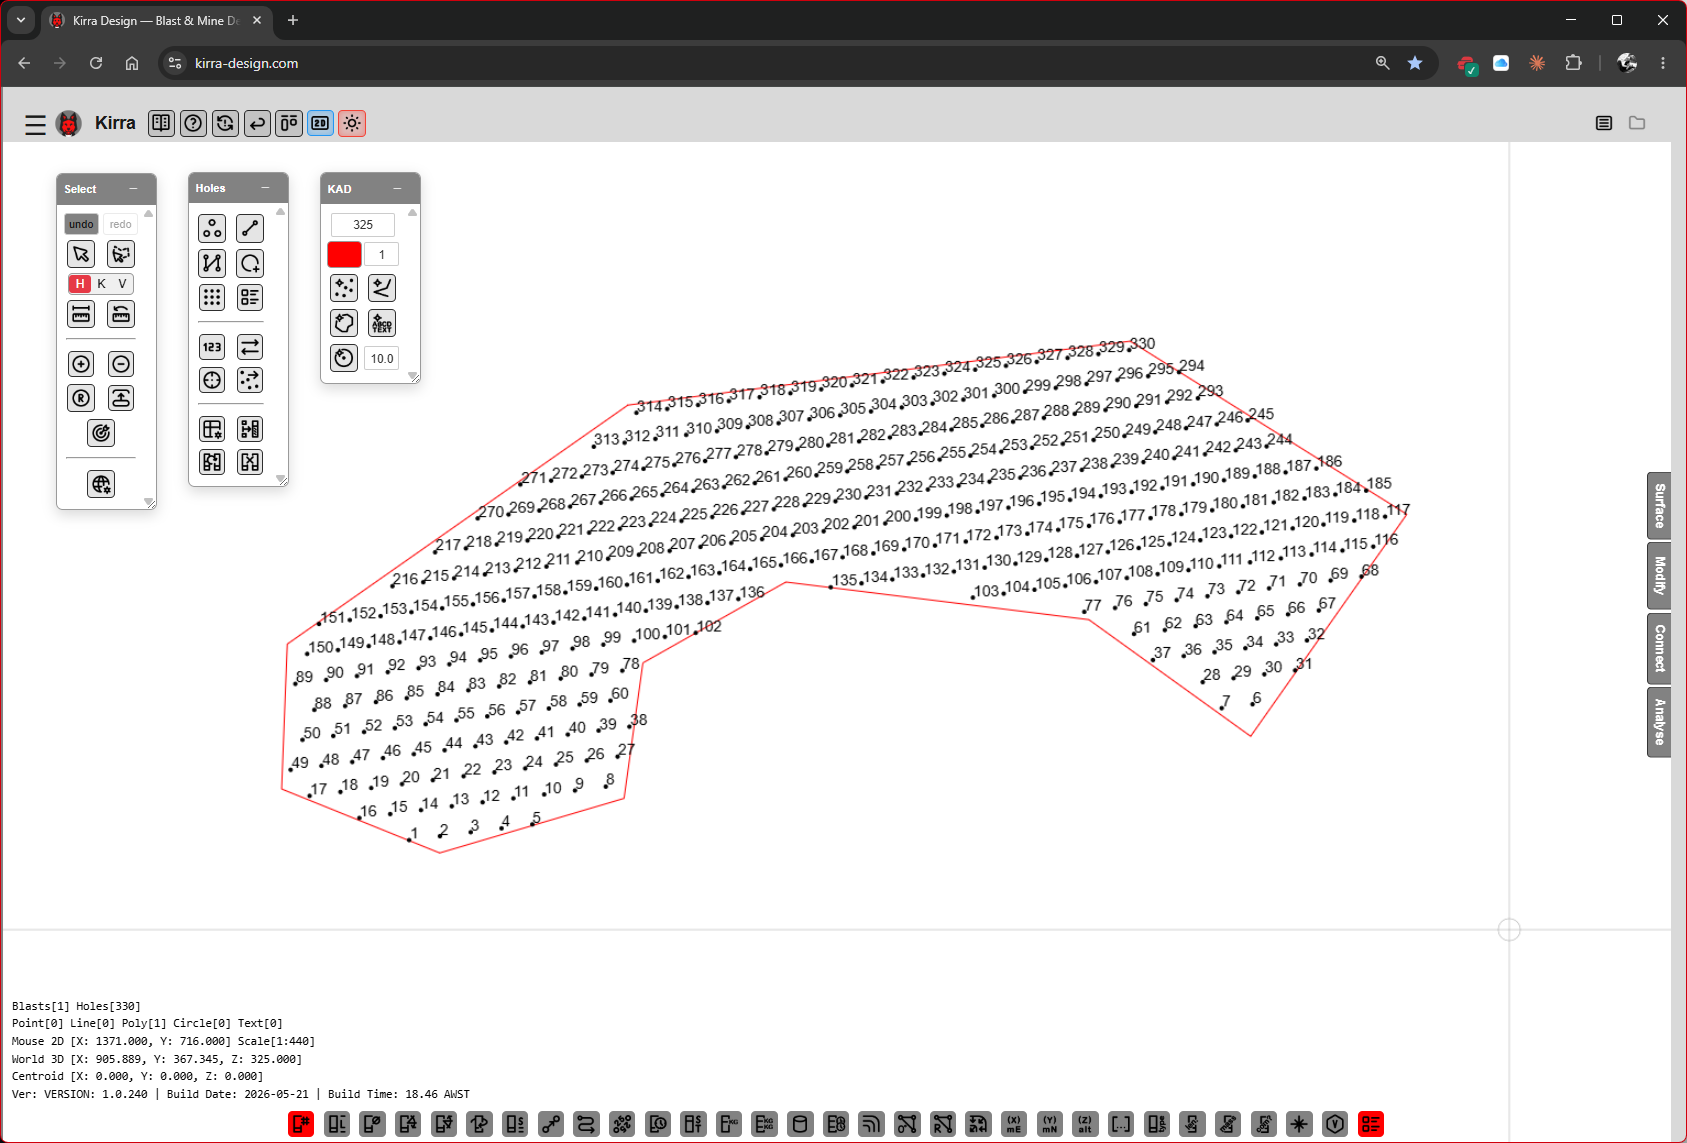This screenshot has height=1143, width=1687.
Task: Select the KAD draw points tool
Action: pos(344,288)
